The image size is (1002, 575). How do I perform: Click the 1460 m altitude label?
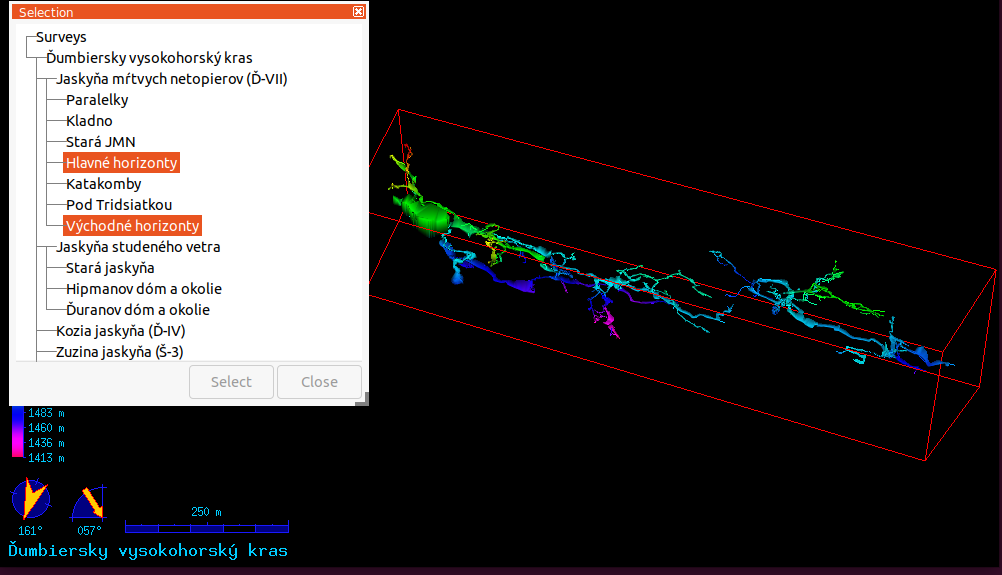click(x=46, y=428)
